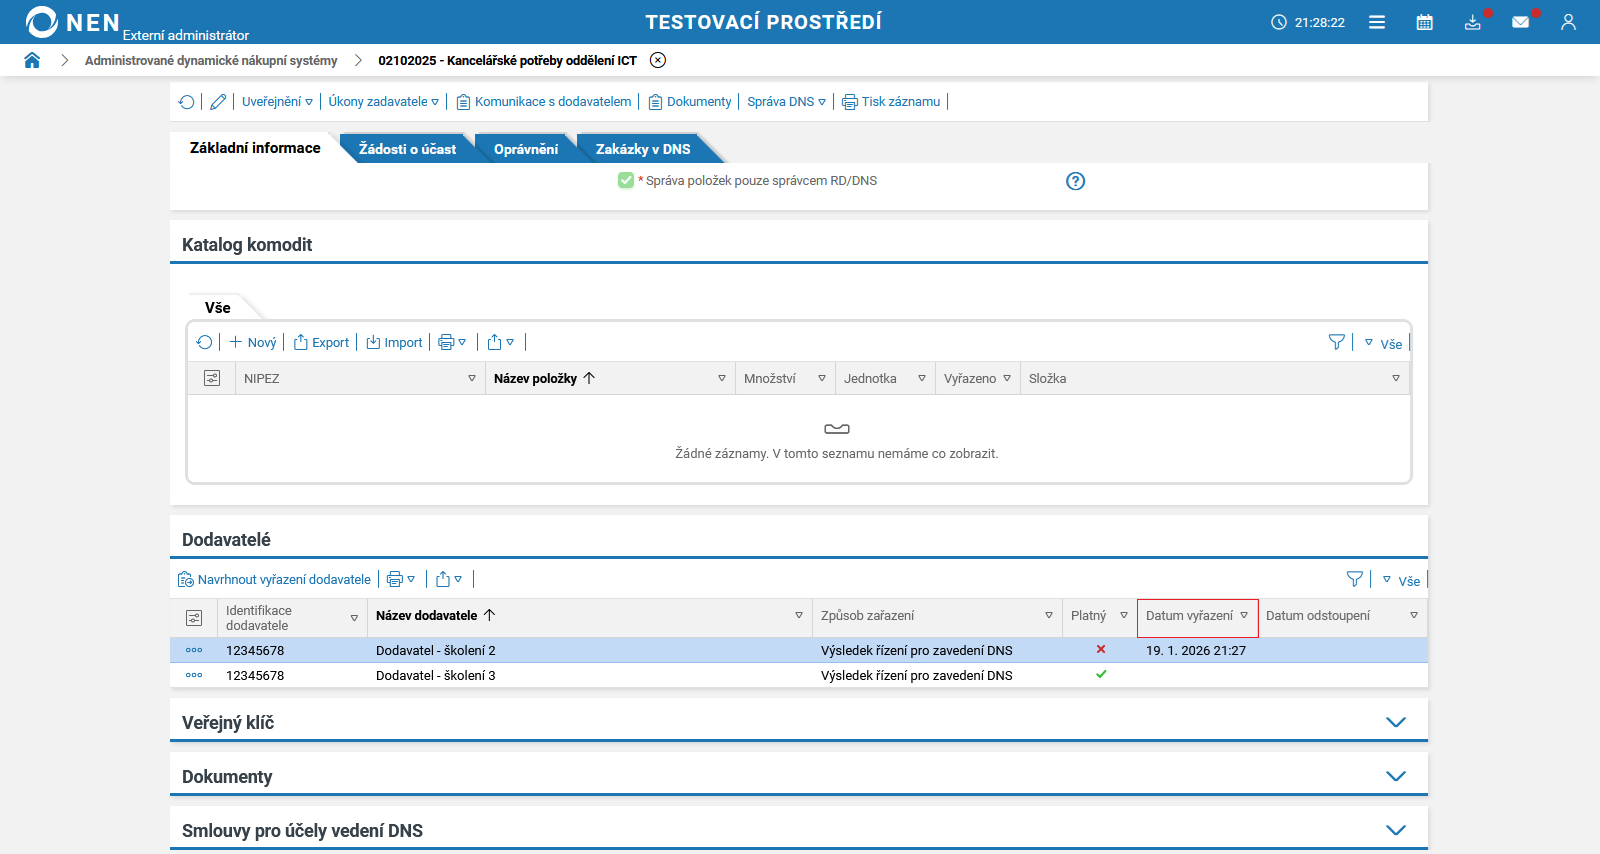Toggle the Správa položek pouze správcem checkbox
1600x854 pixels.
626,181
